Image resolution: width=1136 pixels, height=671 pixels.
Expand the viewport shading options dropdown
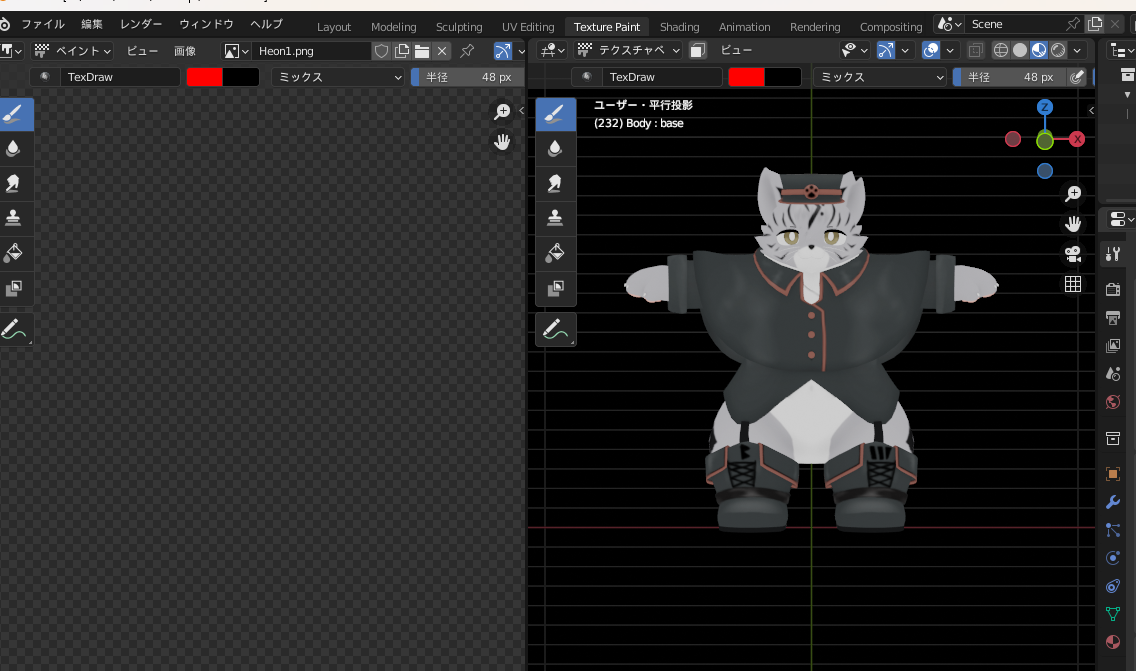click(1077, 50)
